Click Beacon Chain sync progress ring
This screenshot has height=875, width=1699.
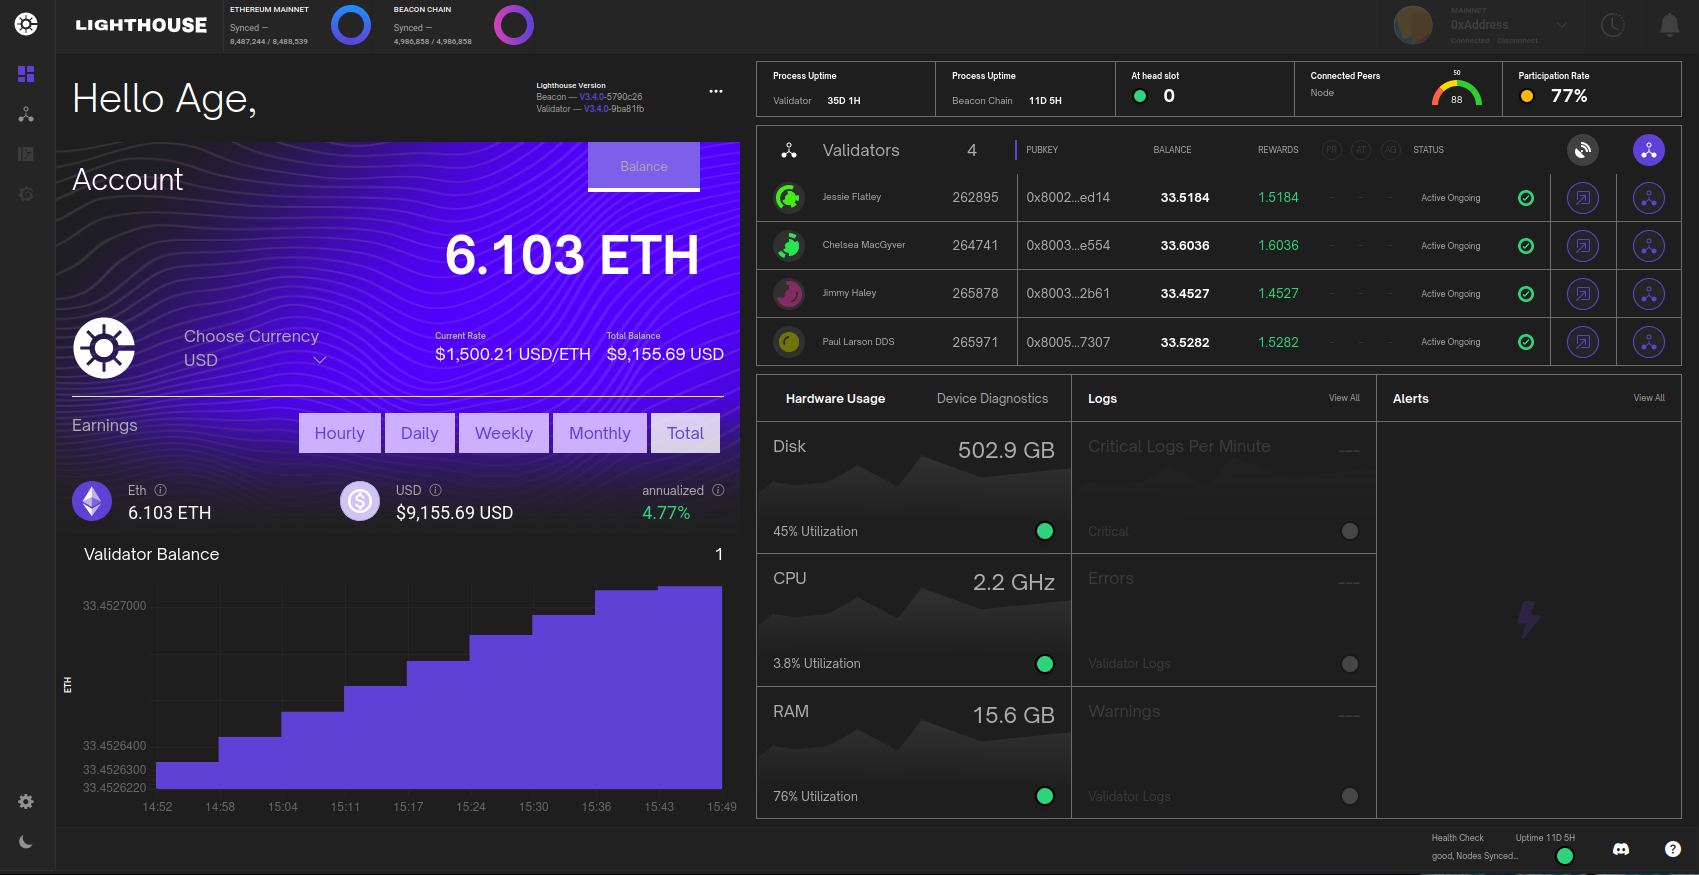point(514,25)
